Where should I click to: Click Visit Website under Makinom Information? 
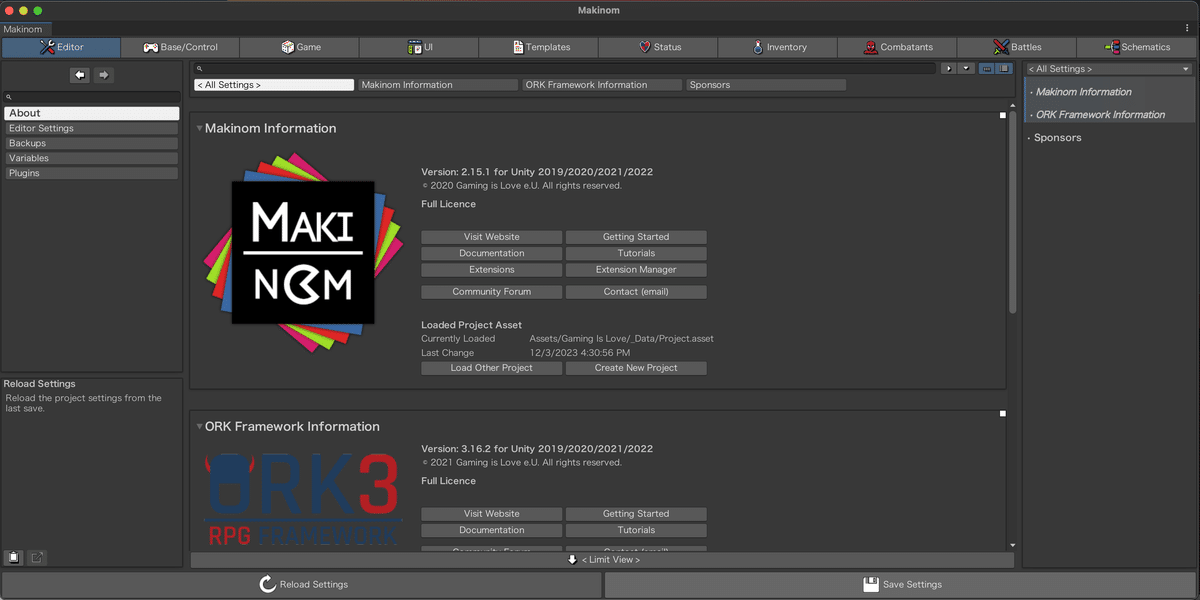(492, 237)
